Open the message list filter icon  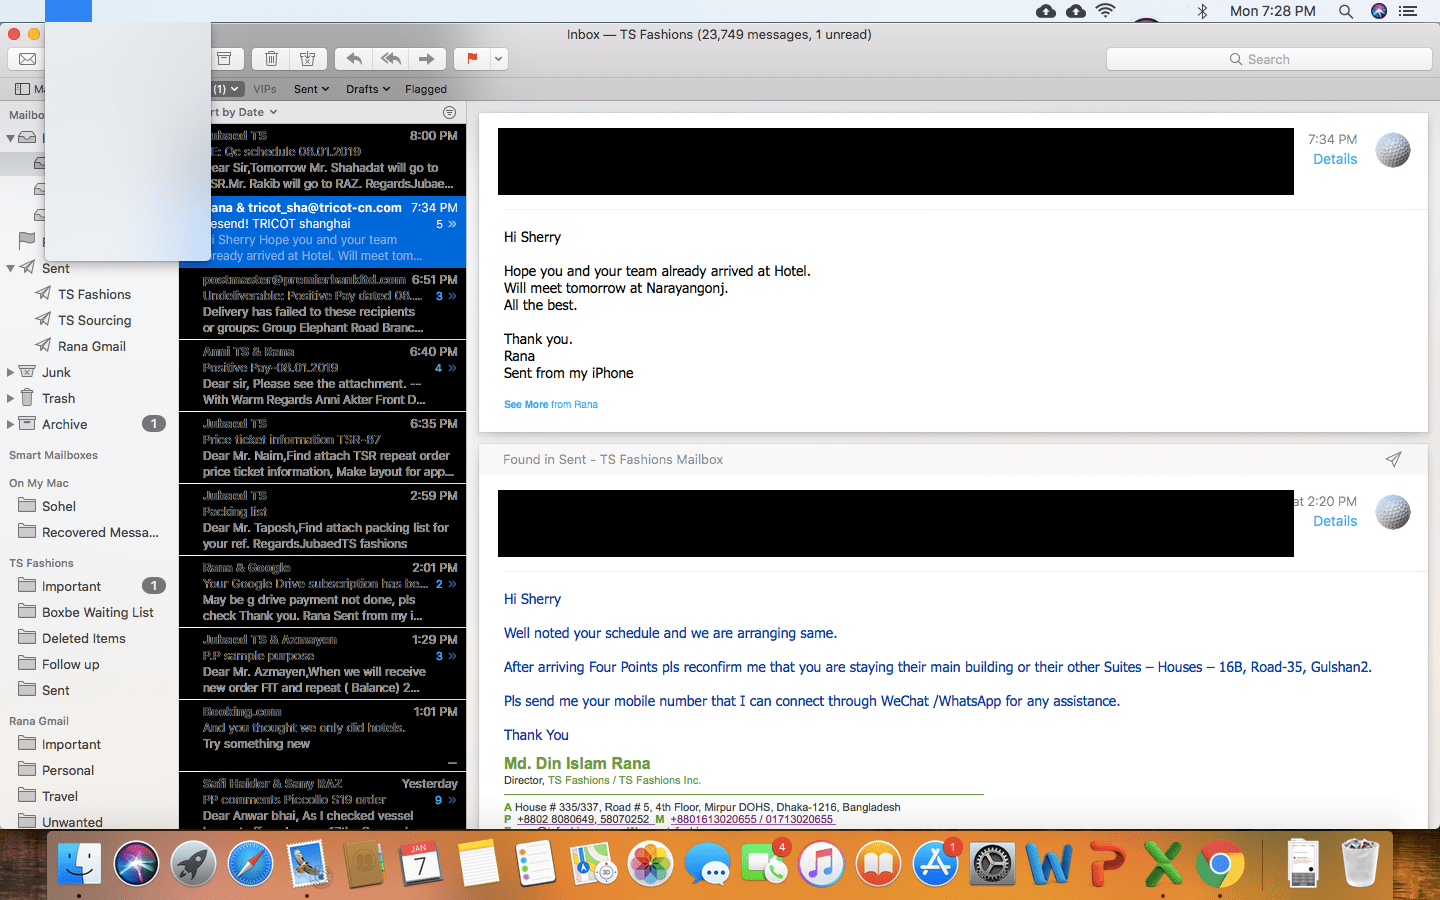449,112
